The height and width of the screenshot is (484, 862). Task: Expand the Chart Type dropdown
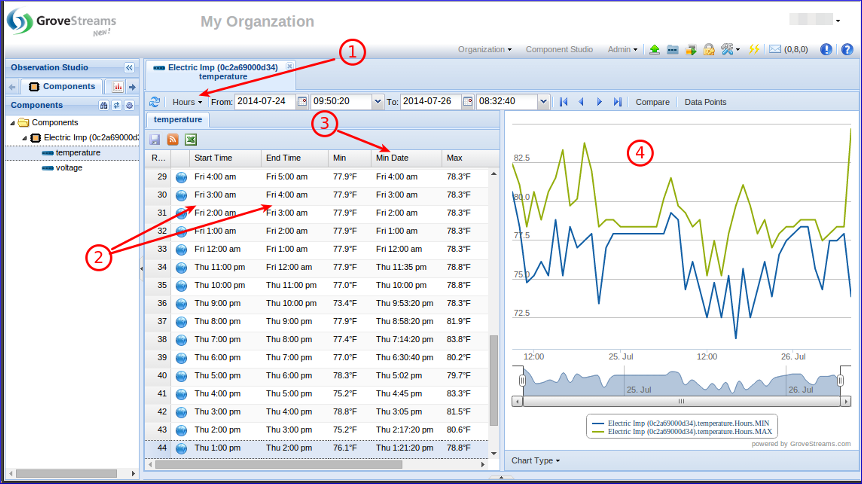coord(535,461)
